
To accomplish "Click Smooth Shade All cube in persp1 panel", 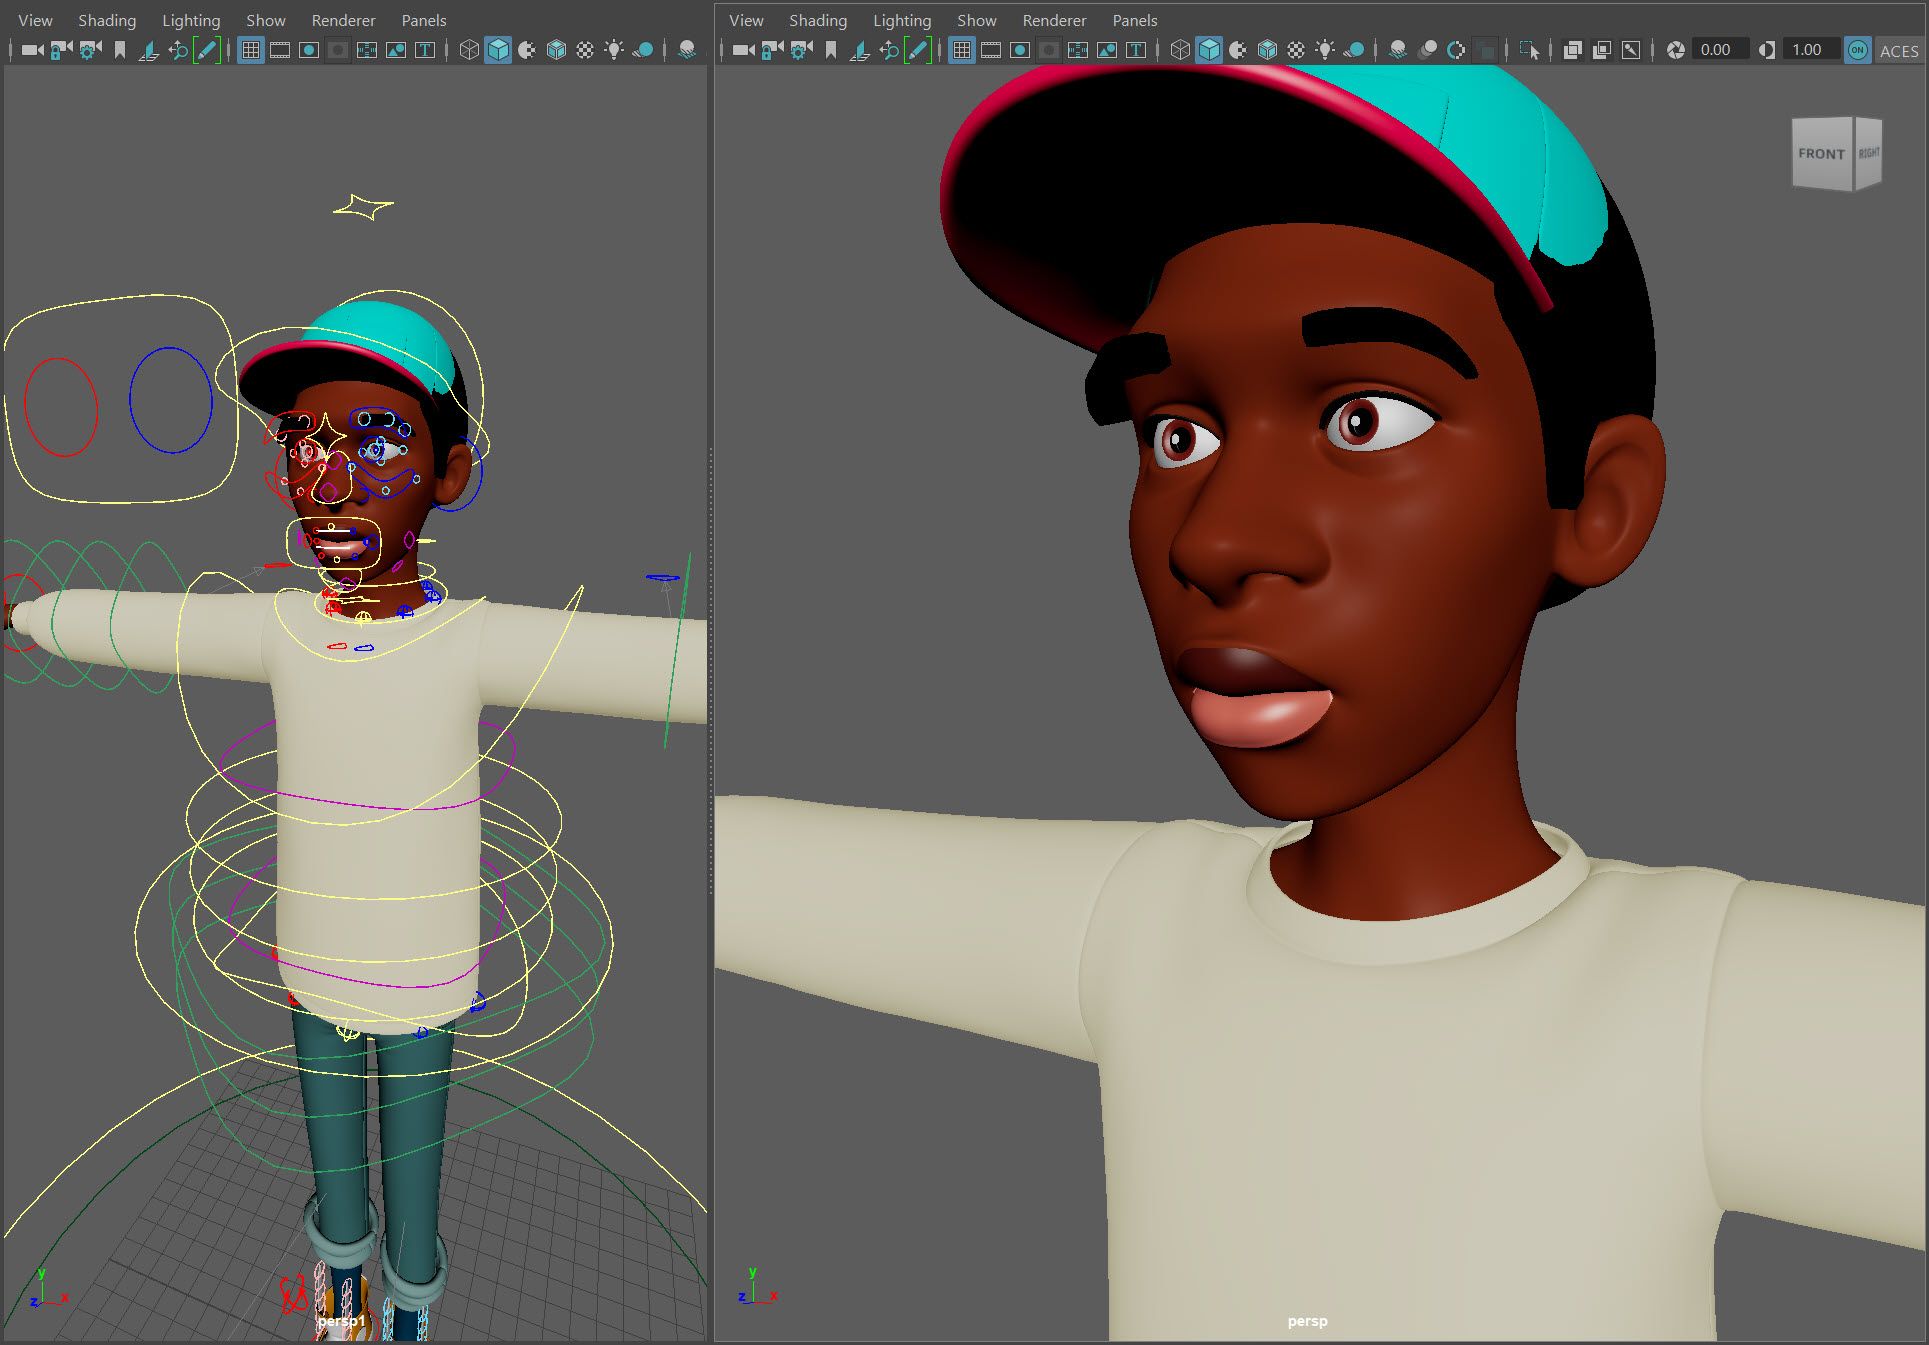I will (498, 50).
